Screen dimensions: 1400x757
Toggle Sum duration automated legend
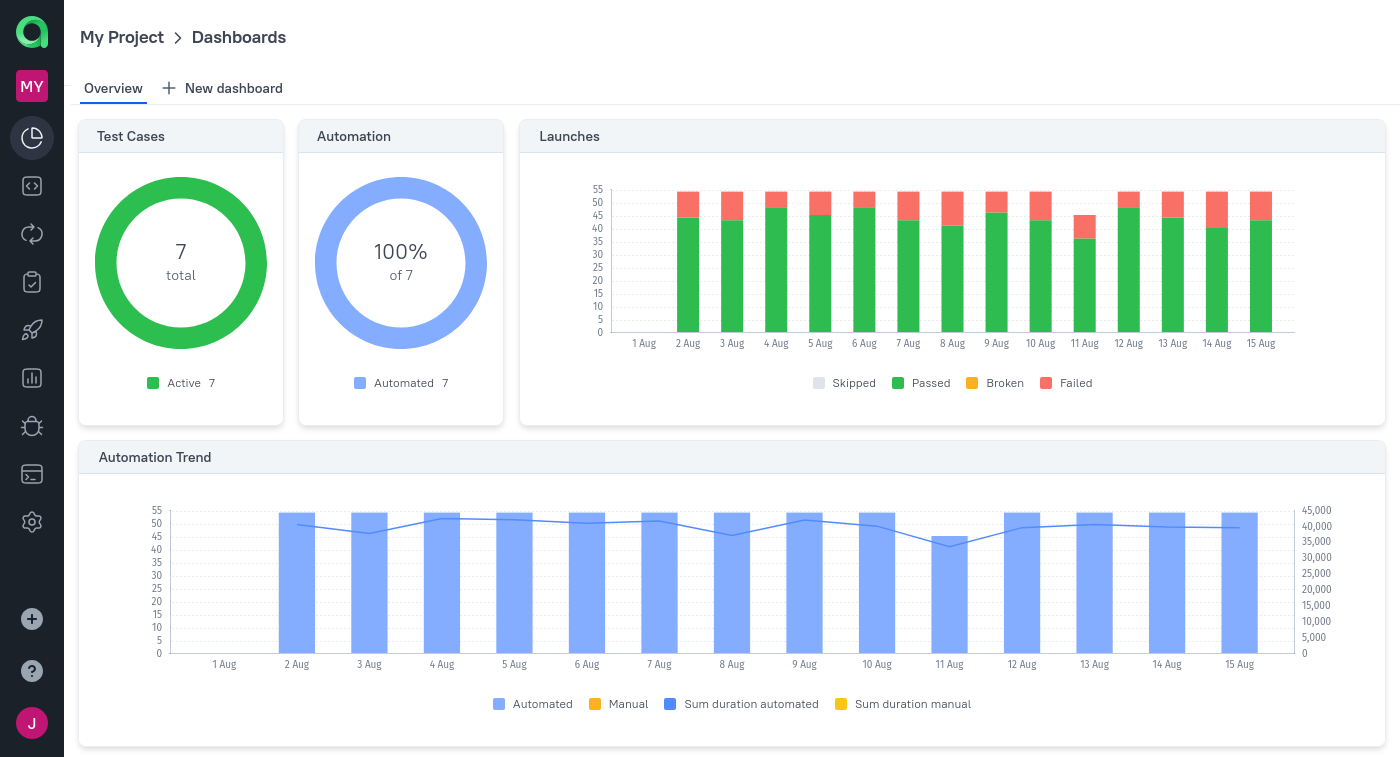click(742, 704)
